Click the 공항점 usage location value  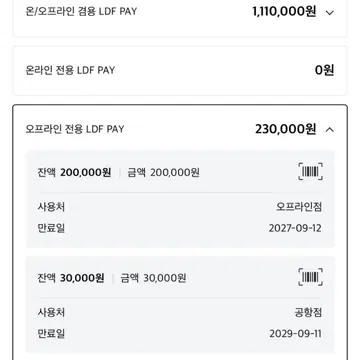click(x=308, y=312)
